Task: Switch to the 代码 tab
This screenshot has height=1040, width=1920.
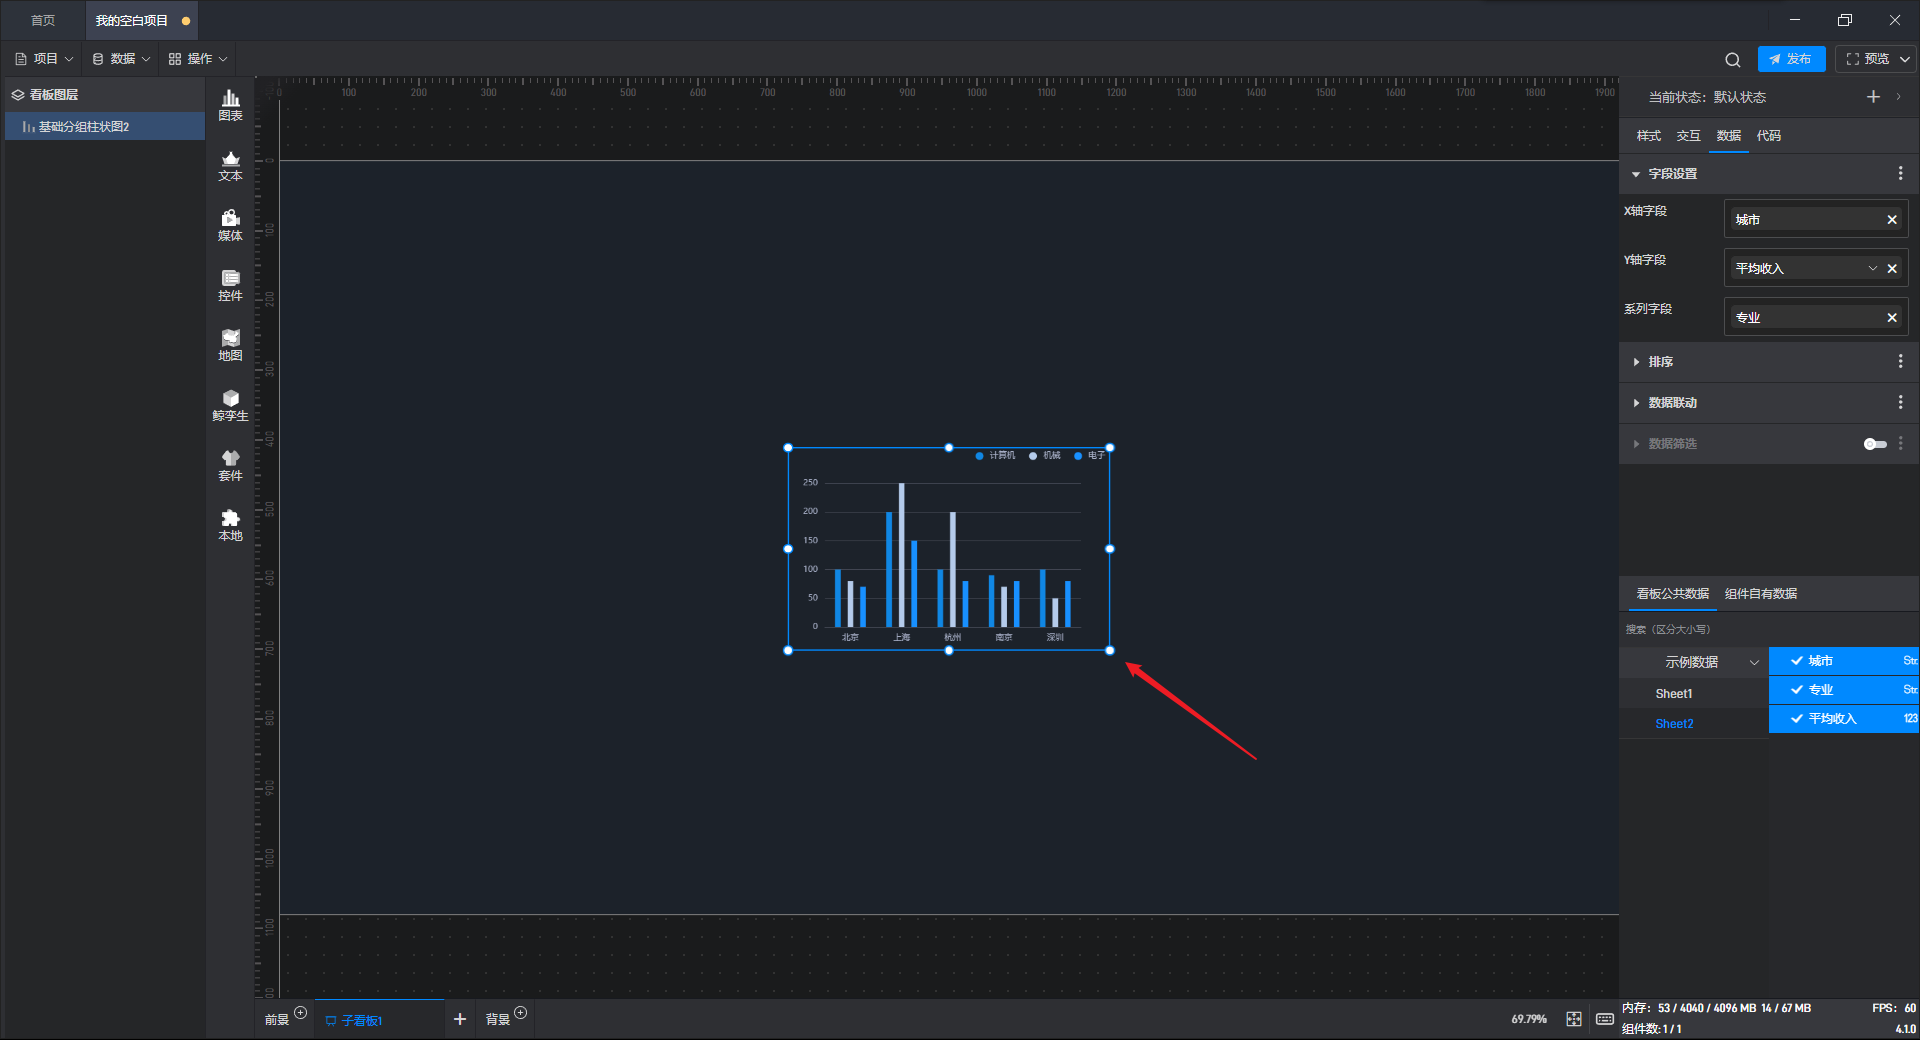Action: click(x=1768, y=136)
